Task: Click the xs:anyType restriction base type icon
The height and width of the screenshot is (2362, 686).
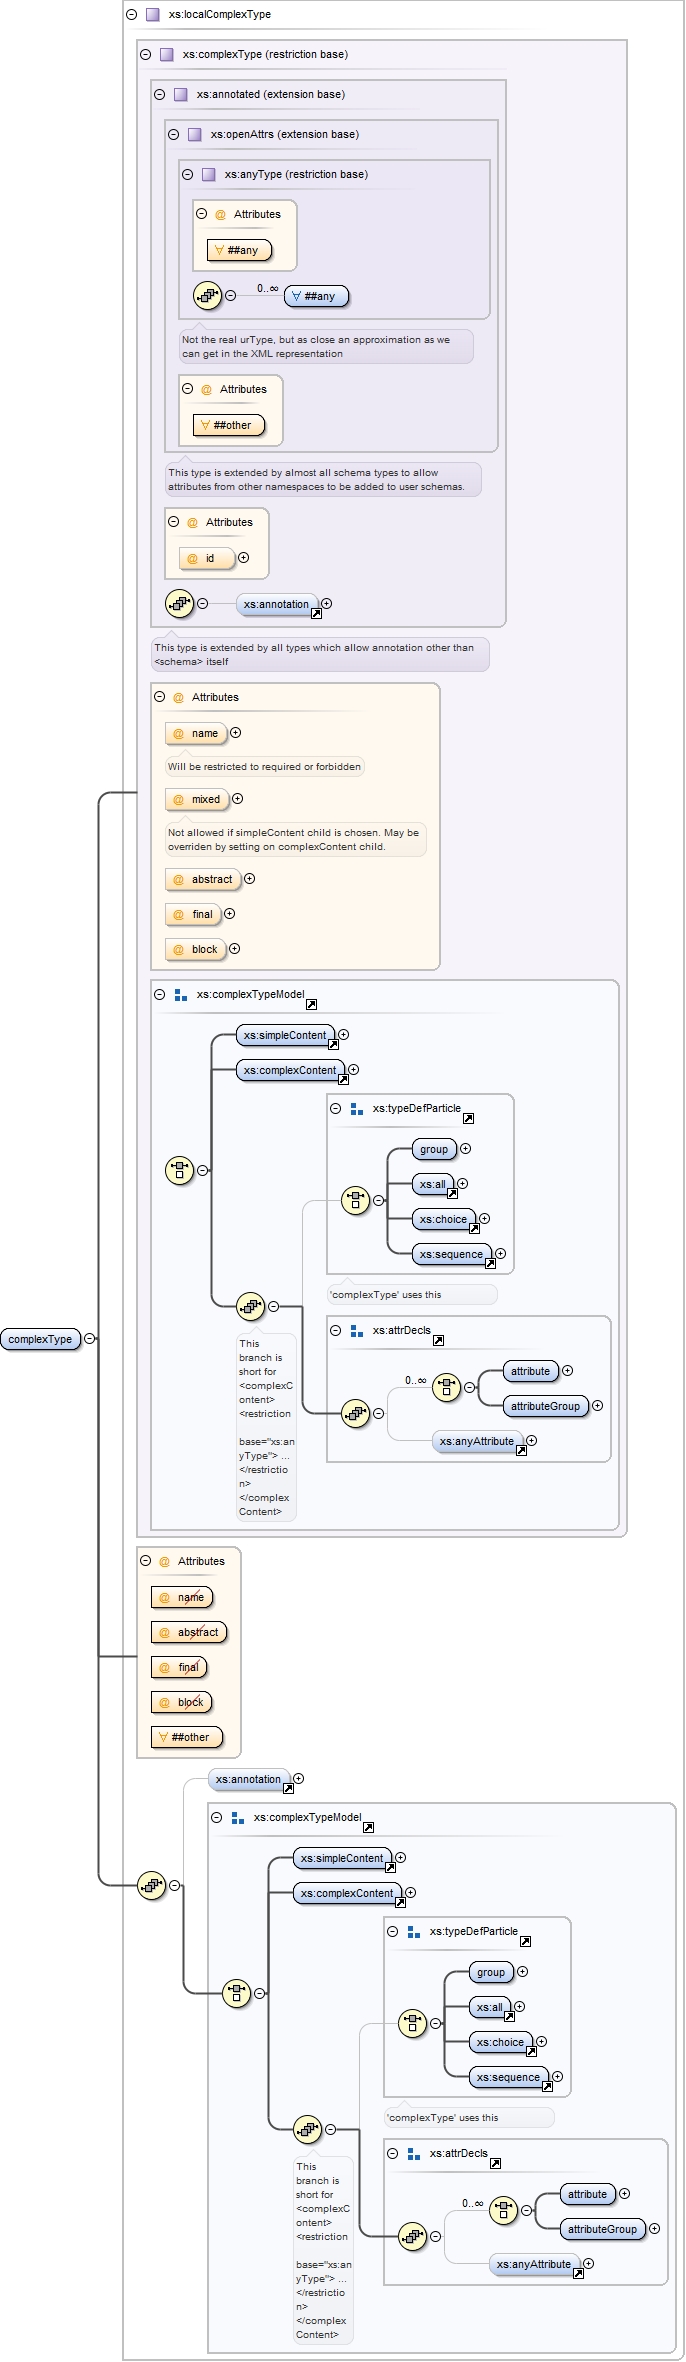Action: point(209,175)
